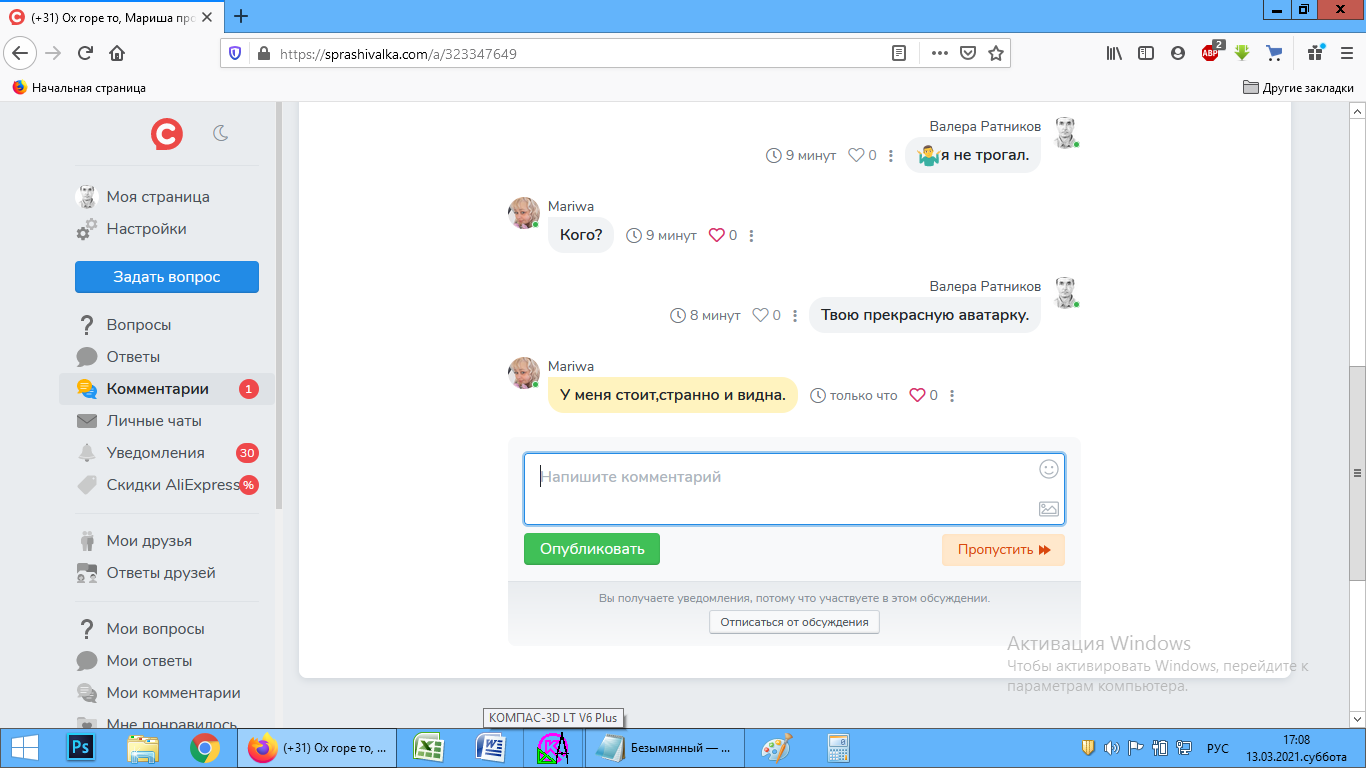This screenshot has width=1366, height=768.
Task: Click the Sprashivalka logo icon
Action: tap(166, 133)
